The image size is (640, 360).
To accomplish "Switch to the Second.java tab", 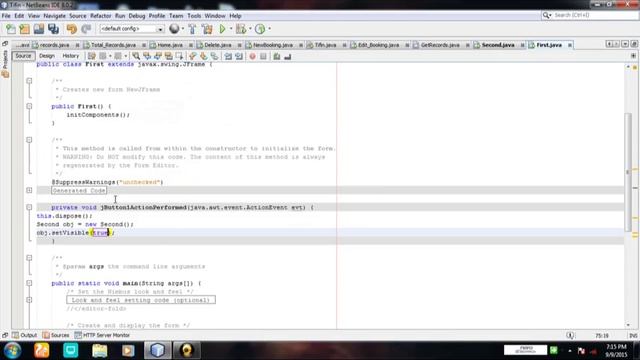I will pos(498,45).
